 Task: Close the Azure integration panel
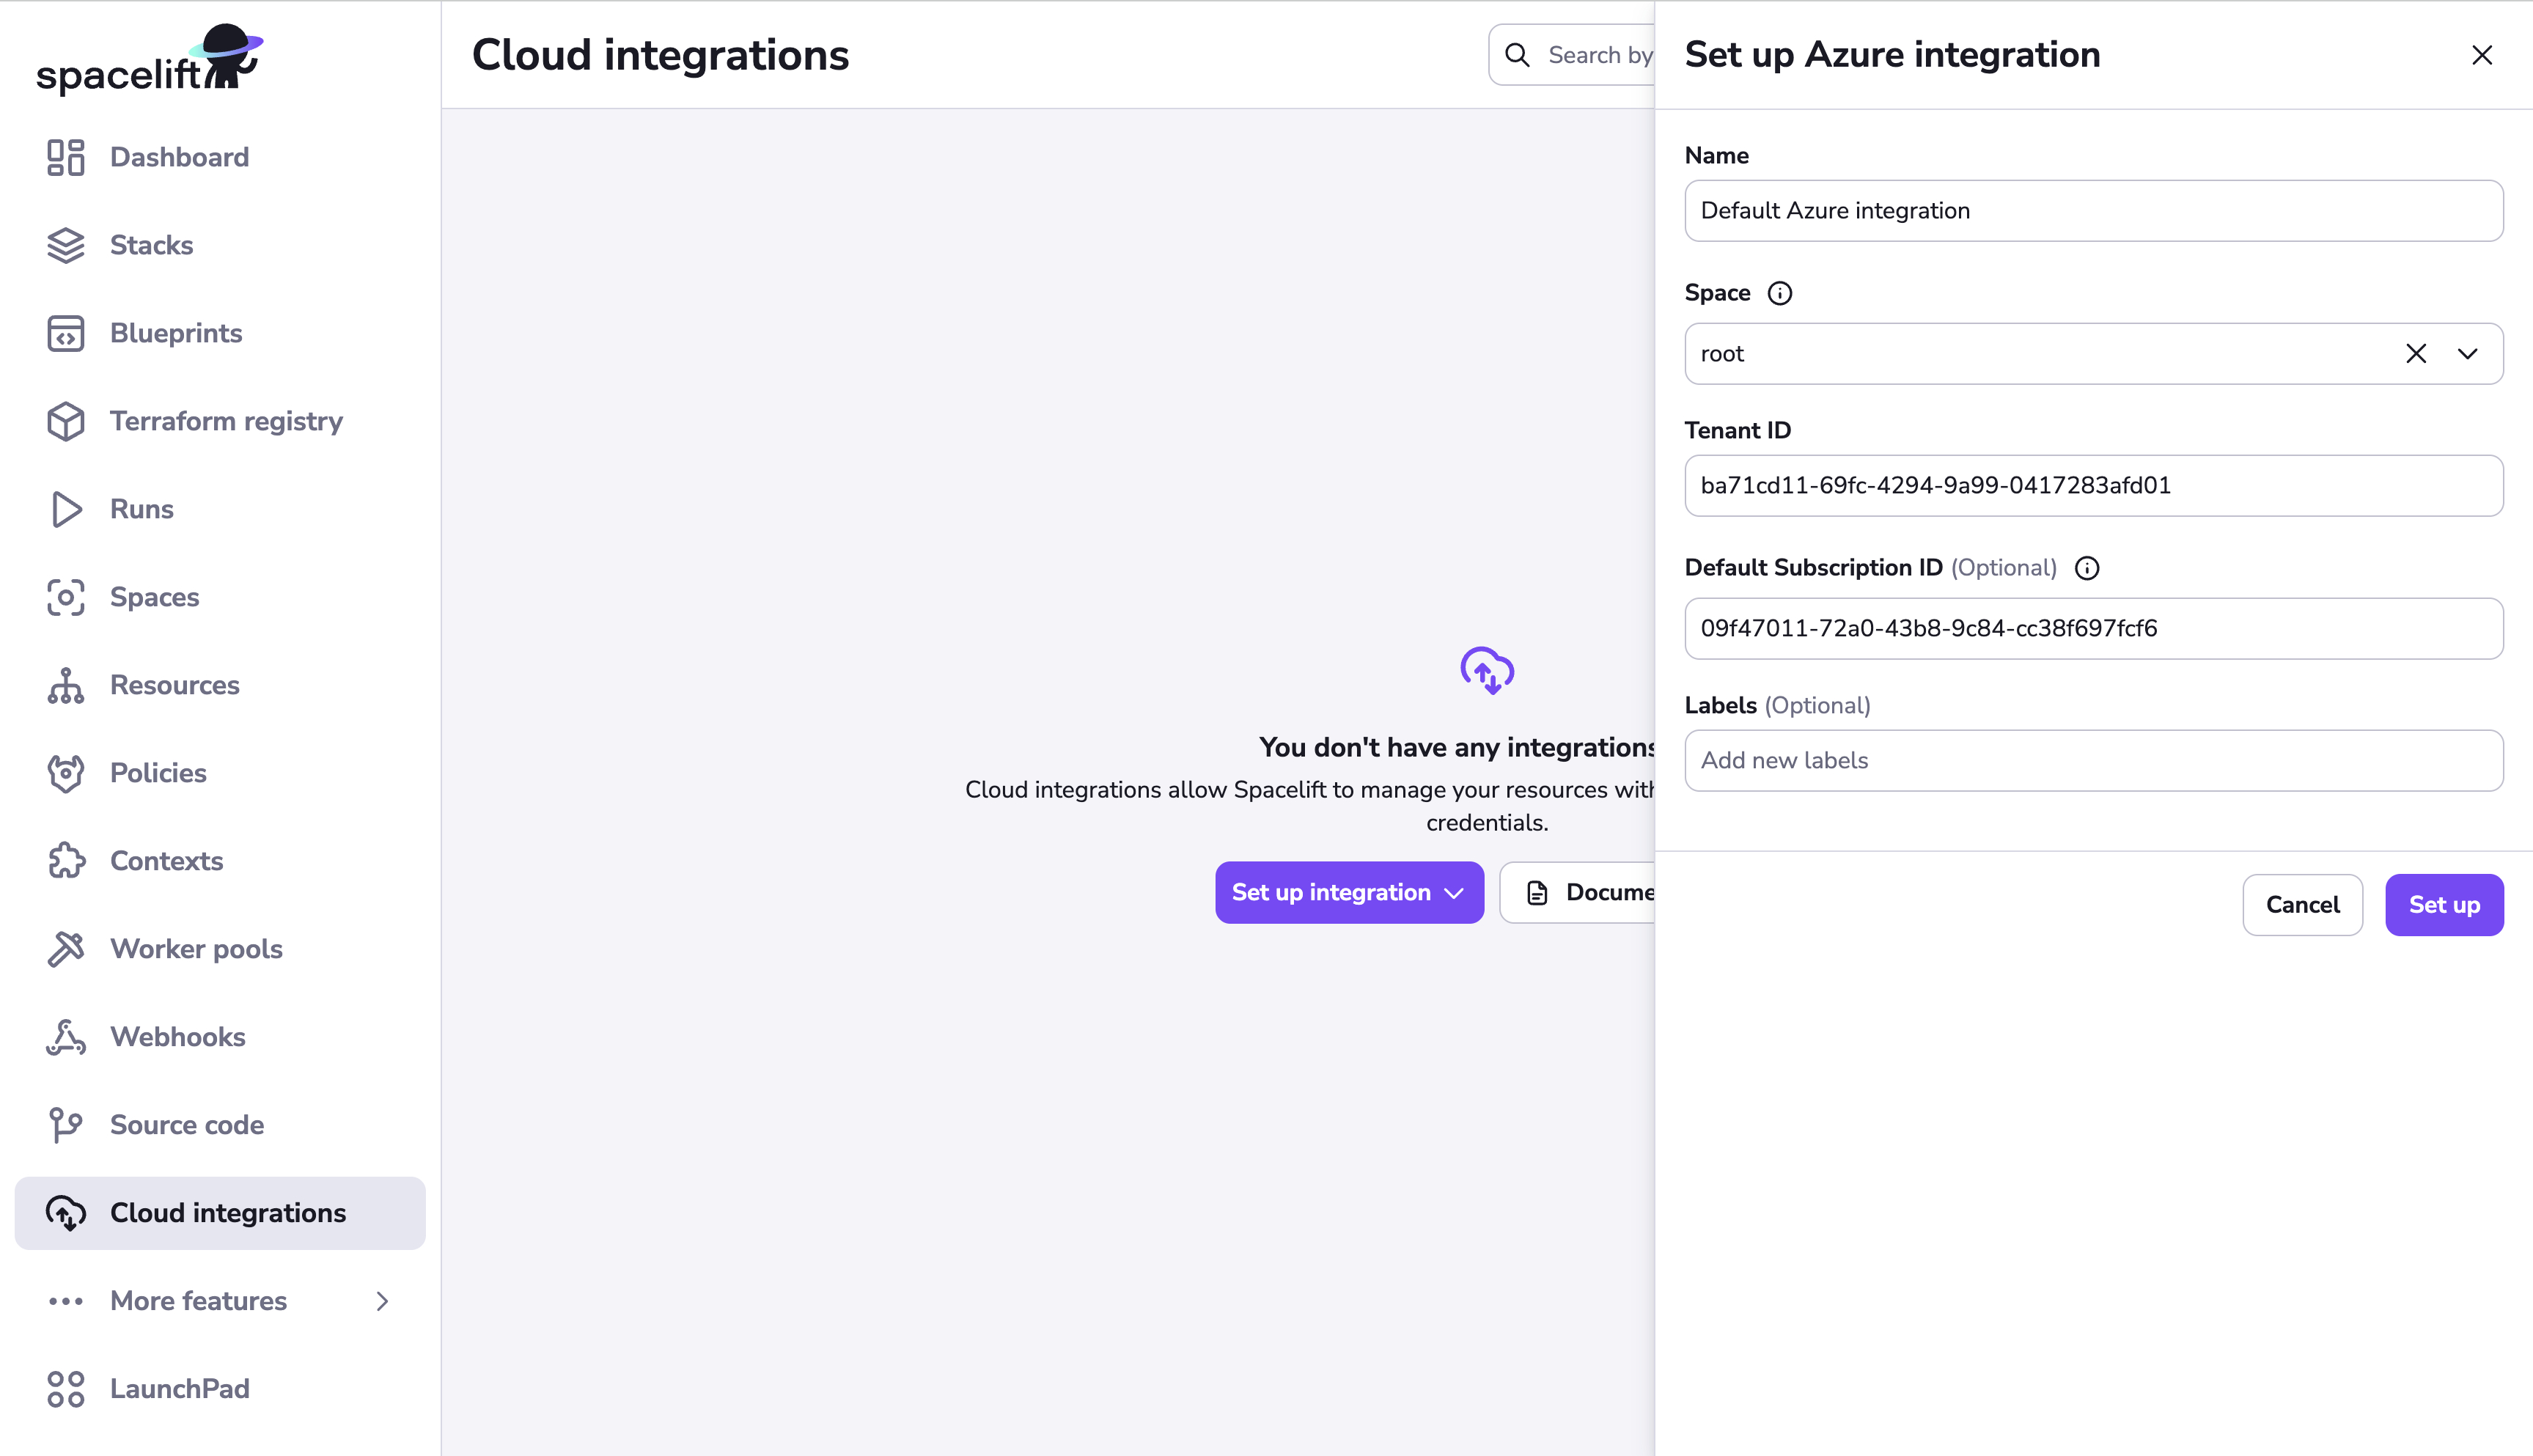click(2482, 55)
